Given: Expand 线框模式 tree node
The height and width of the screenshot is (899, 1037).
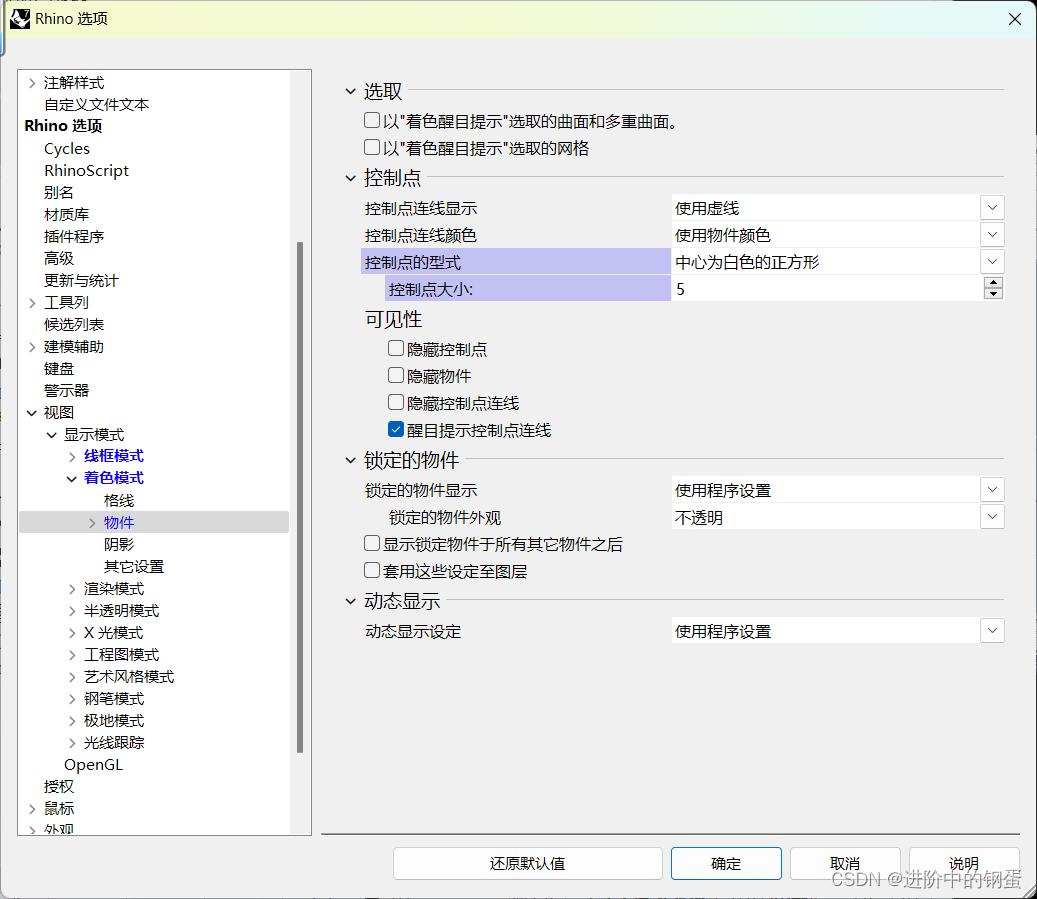Looking at the screenshot, I should pos(72,456).
